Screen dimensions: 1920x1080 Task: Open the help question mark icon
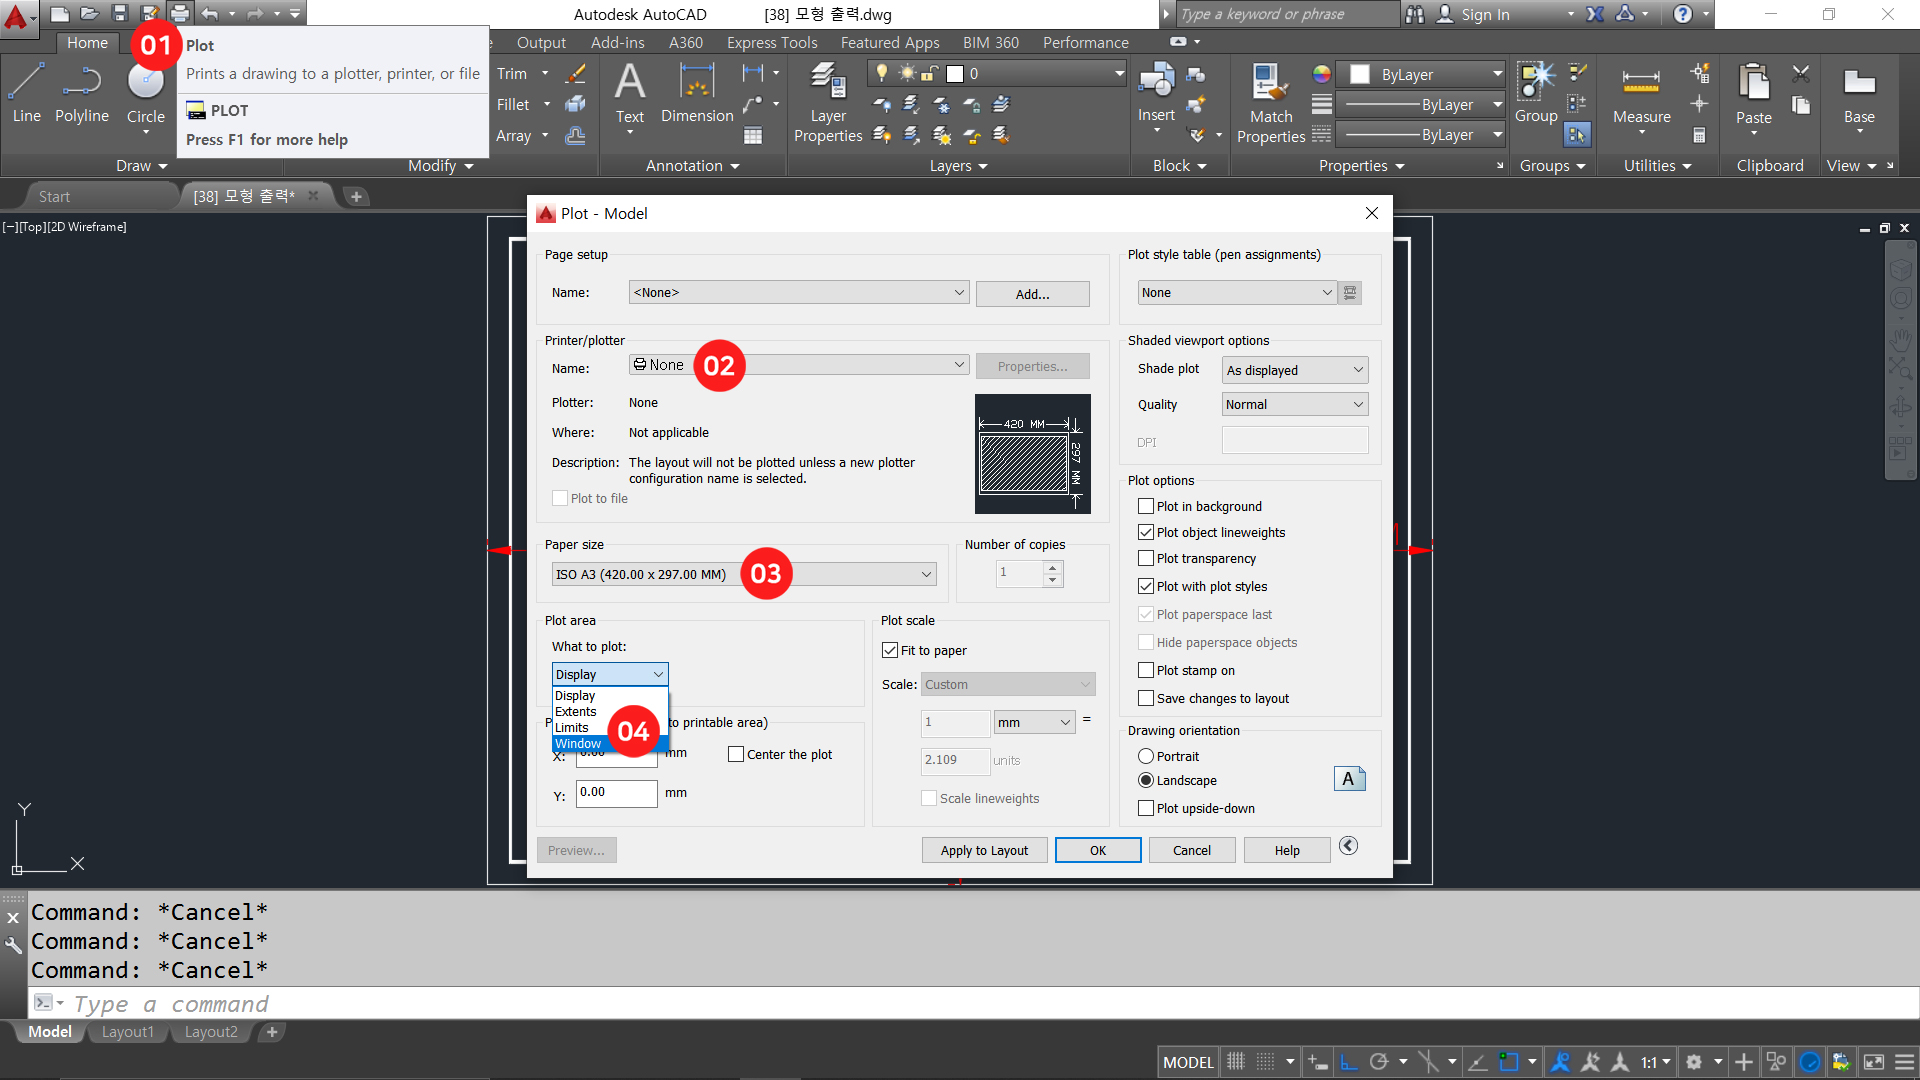coord(1682,14)
